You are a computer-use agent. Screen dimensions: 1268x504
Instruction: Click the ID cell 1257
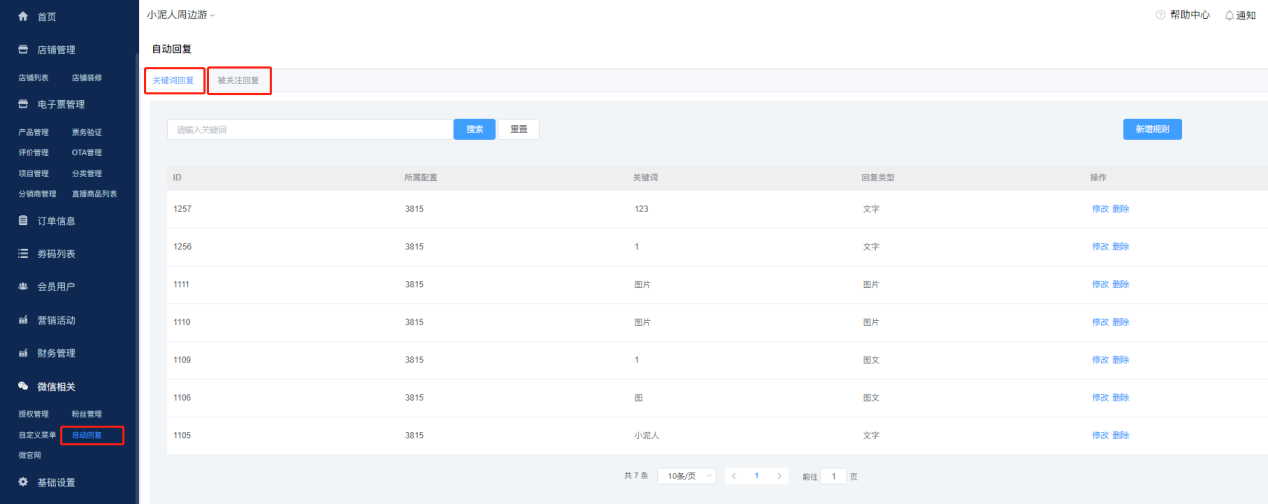182,209
